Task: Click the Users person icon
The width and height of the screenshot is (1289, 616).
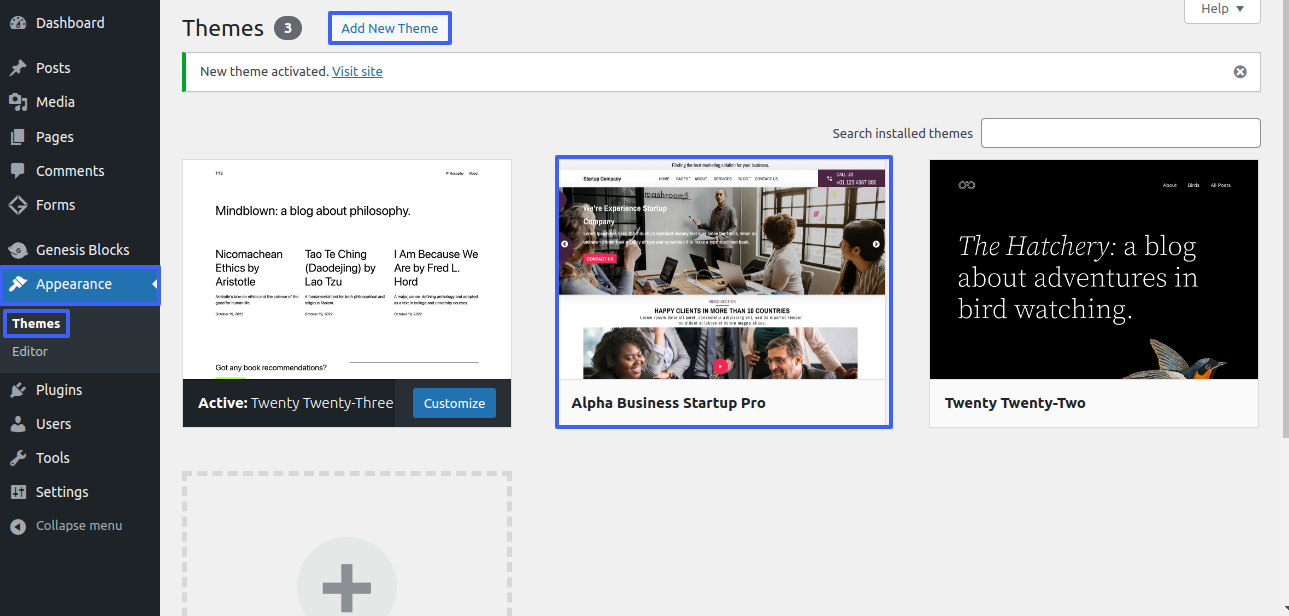Action: (18, 424)
